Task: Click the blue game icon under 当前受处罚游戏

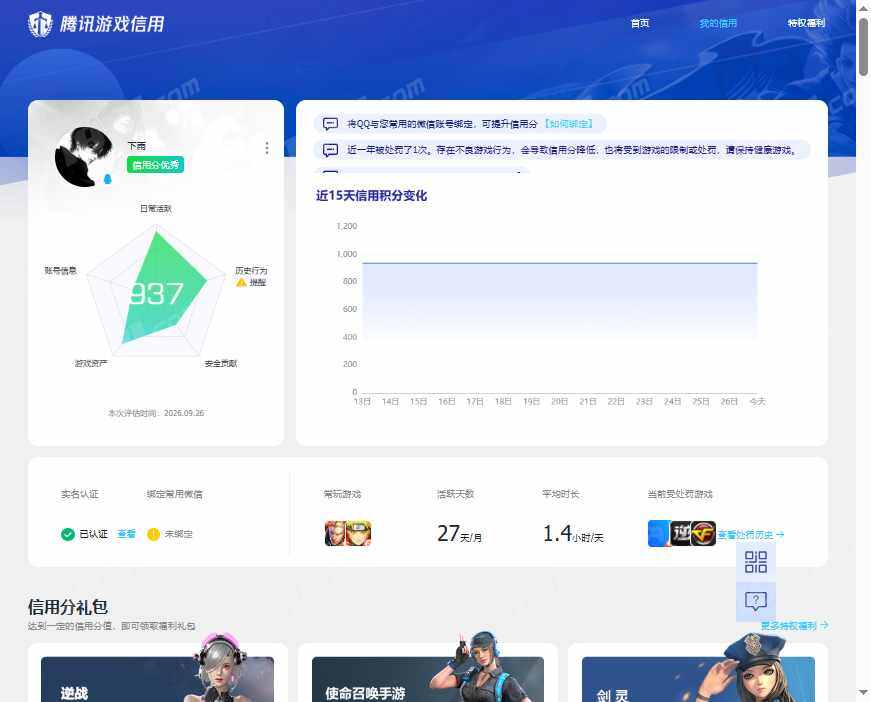Action: 659,533
